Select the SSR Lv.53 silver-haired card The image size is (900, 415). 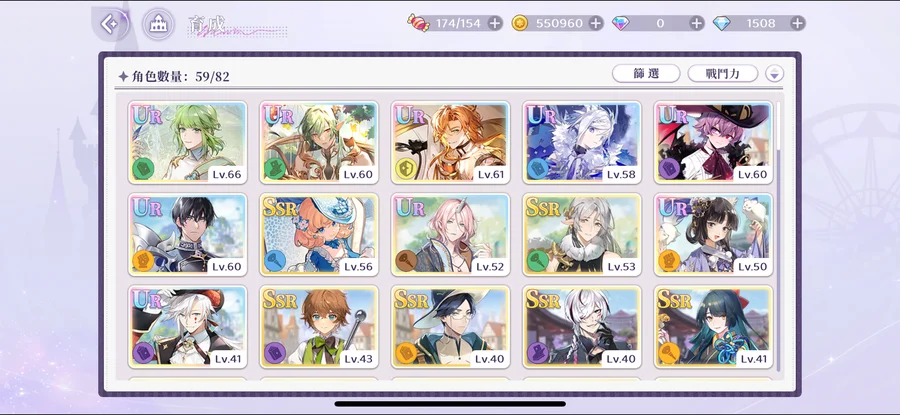point(582,234)
